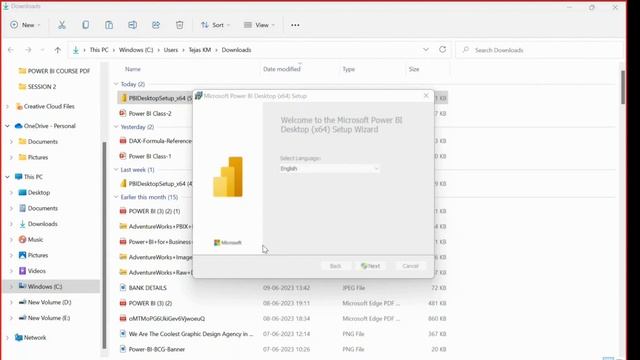This screenshot has height=360, width=640.
Task: Click the Search Downloads field
Action: [x=539, y=50]
